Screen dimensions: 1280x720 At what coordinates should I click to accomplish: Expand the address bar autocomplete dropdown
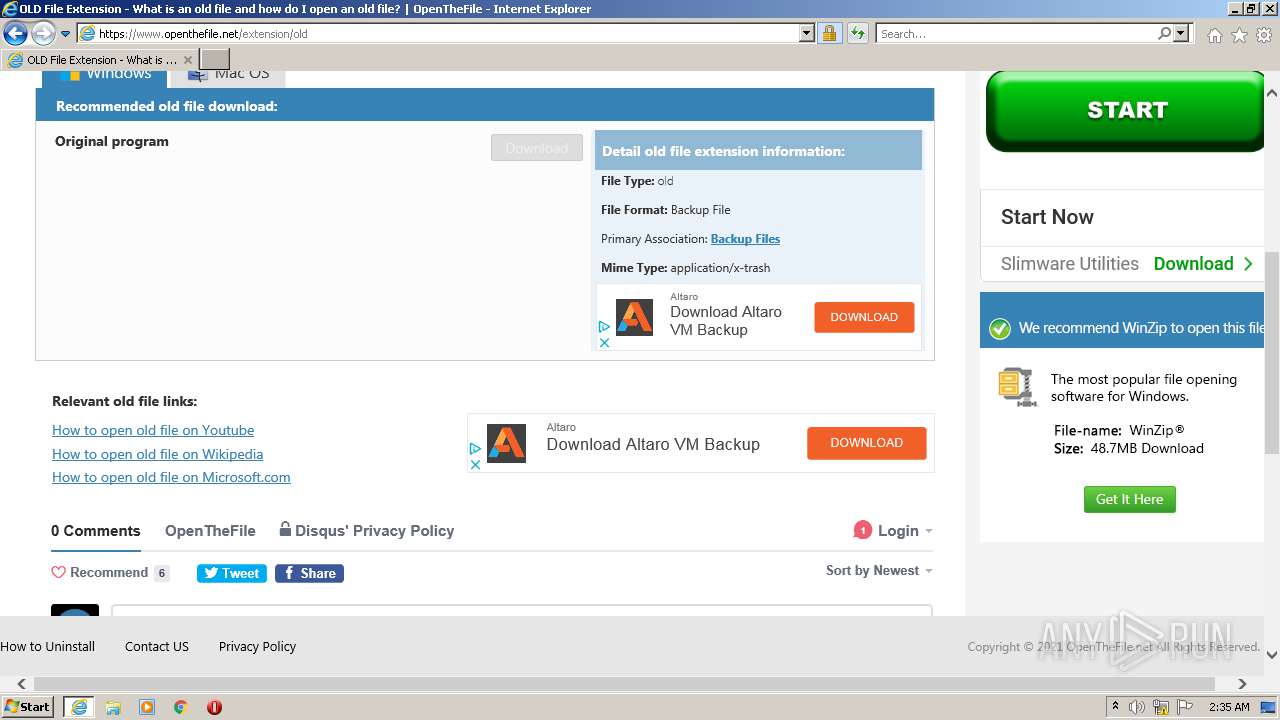coord(807,33)
